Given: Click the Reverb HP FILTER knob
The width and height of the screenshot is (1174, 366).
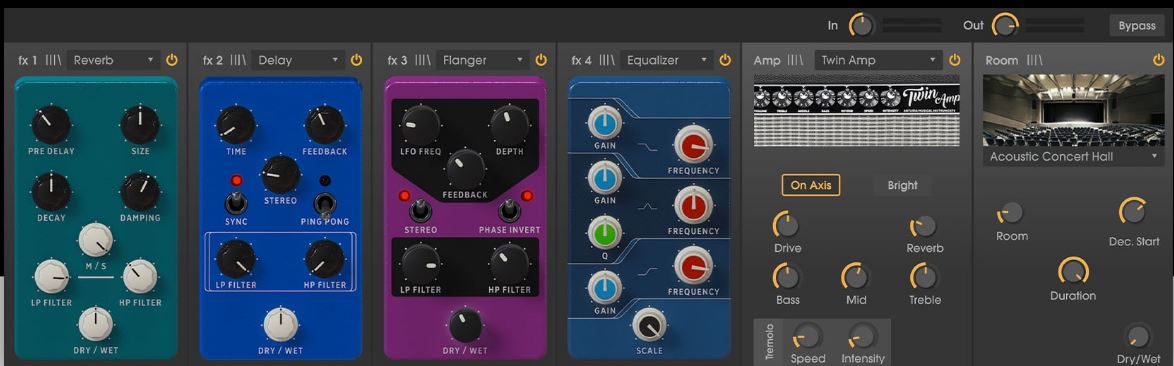Looking at the screenshot, I should click(x=140, y=277).
